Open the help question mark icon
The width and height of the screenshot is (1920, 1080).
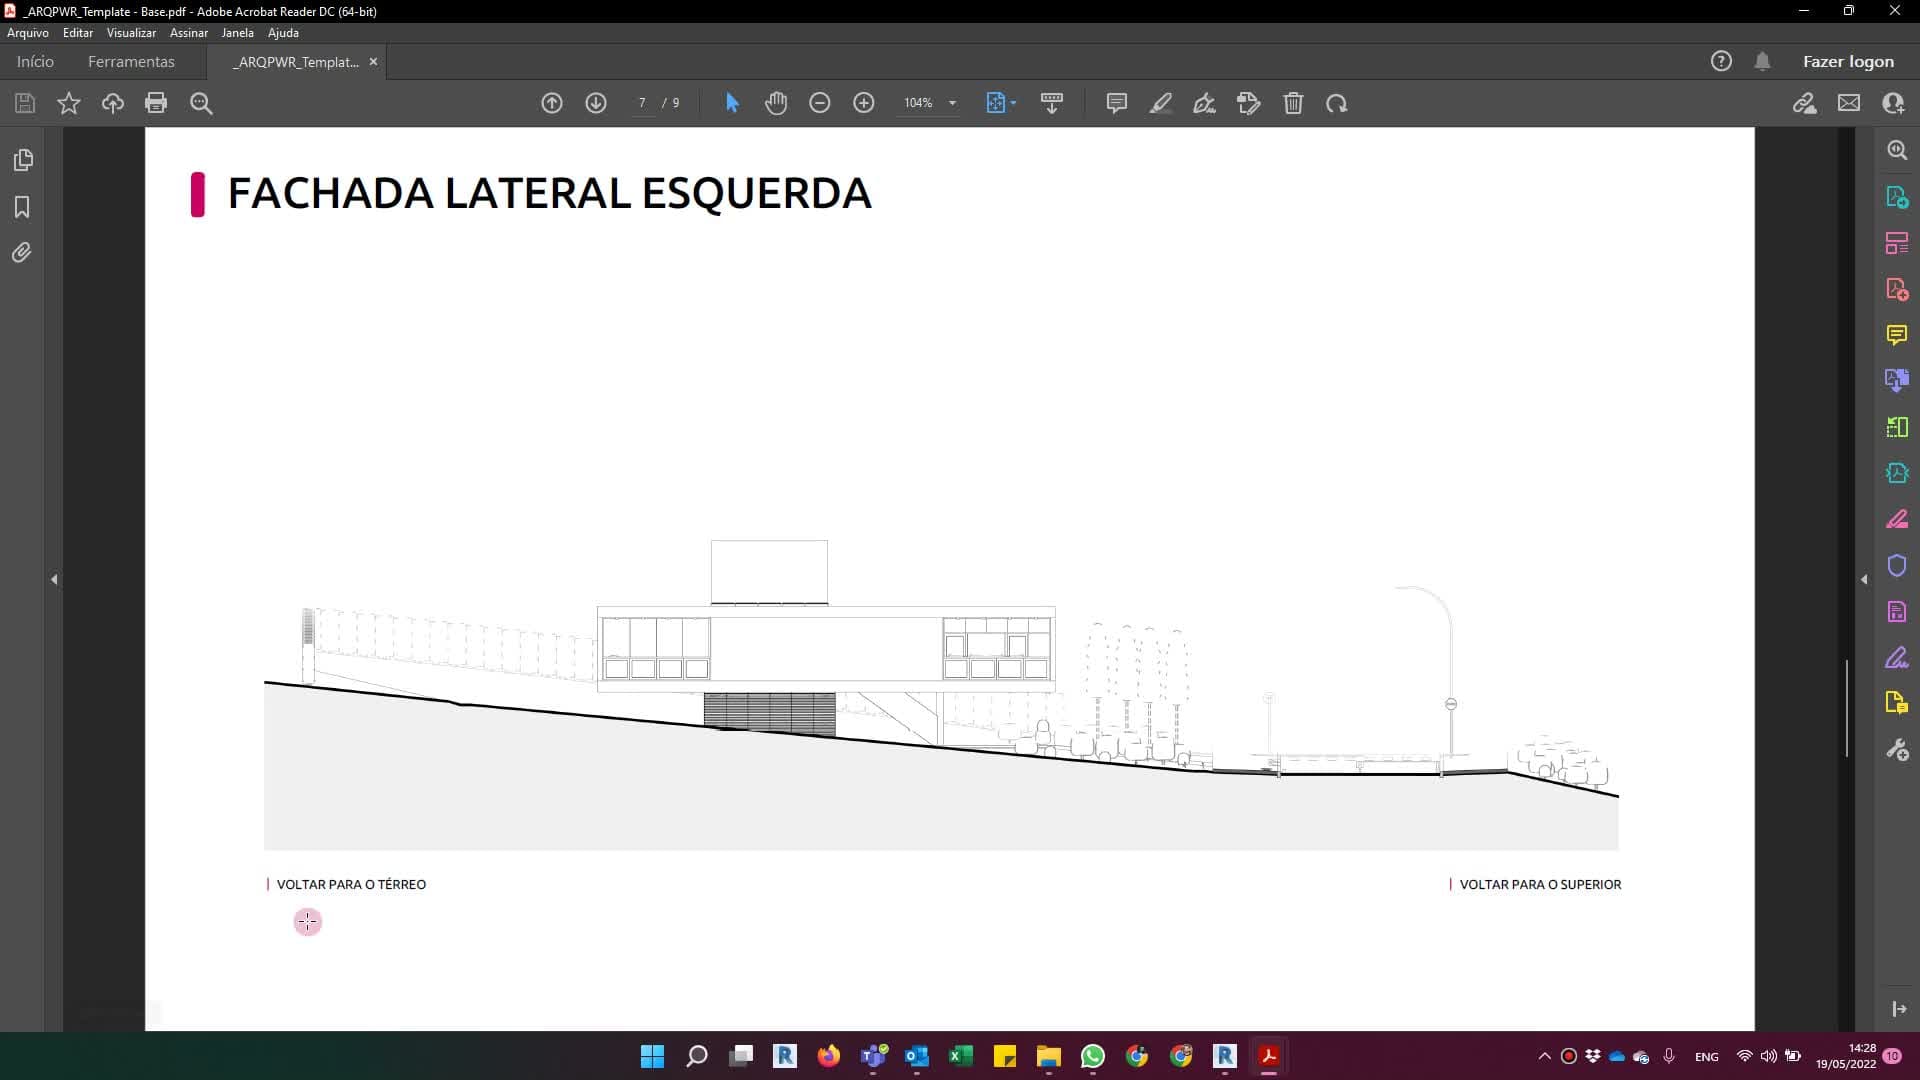(x=1721, y=61)
